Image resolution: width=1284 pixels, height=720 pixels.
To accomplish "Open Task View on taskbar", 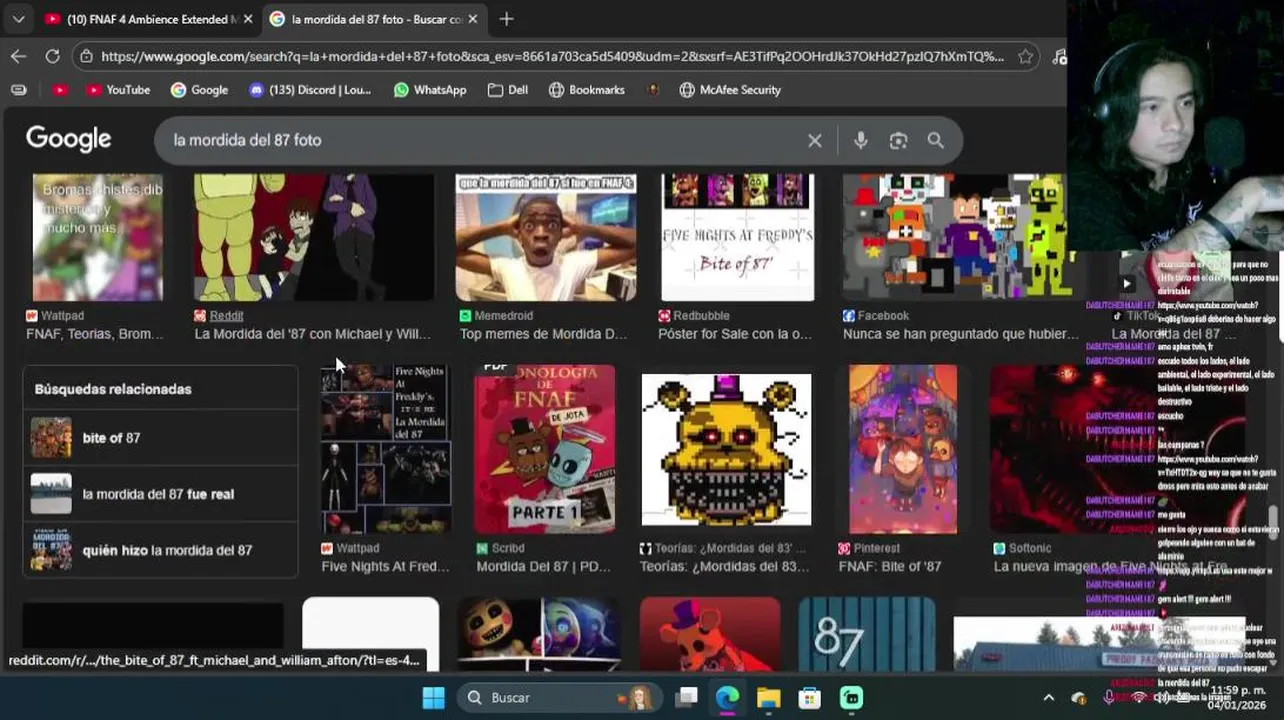I will click(686, 698).
